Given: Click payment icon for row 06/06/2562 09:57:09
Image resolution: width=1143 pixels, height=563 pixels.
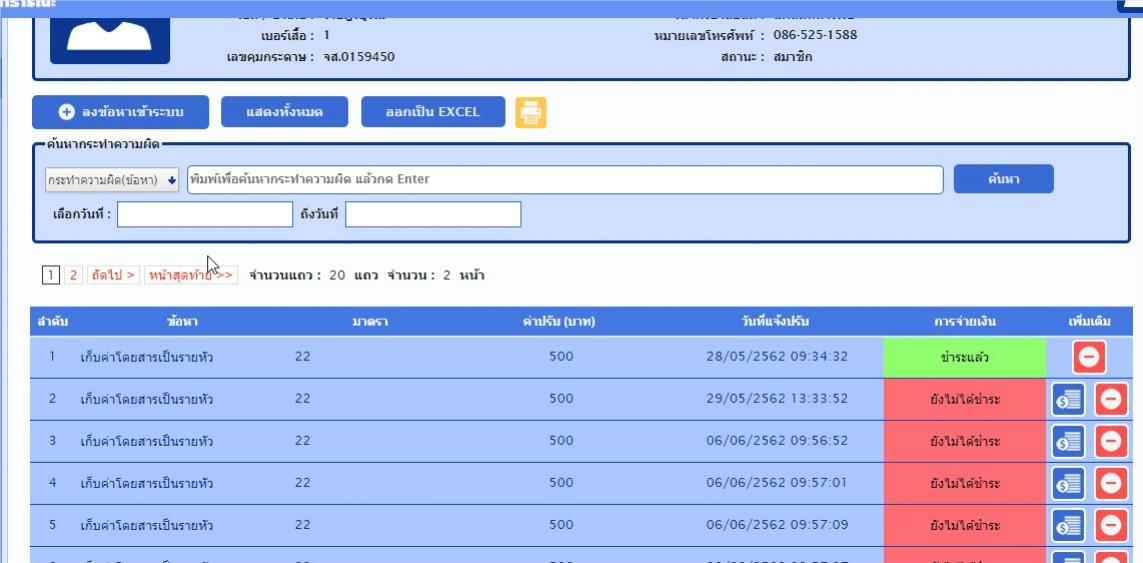Looking at the screenshot, I should pos(1068,525).
